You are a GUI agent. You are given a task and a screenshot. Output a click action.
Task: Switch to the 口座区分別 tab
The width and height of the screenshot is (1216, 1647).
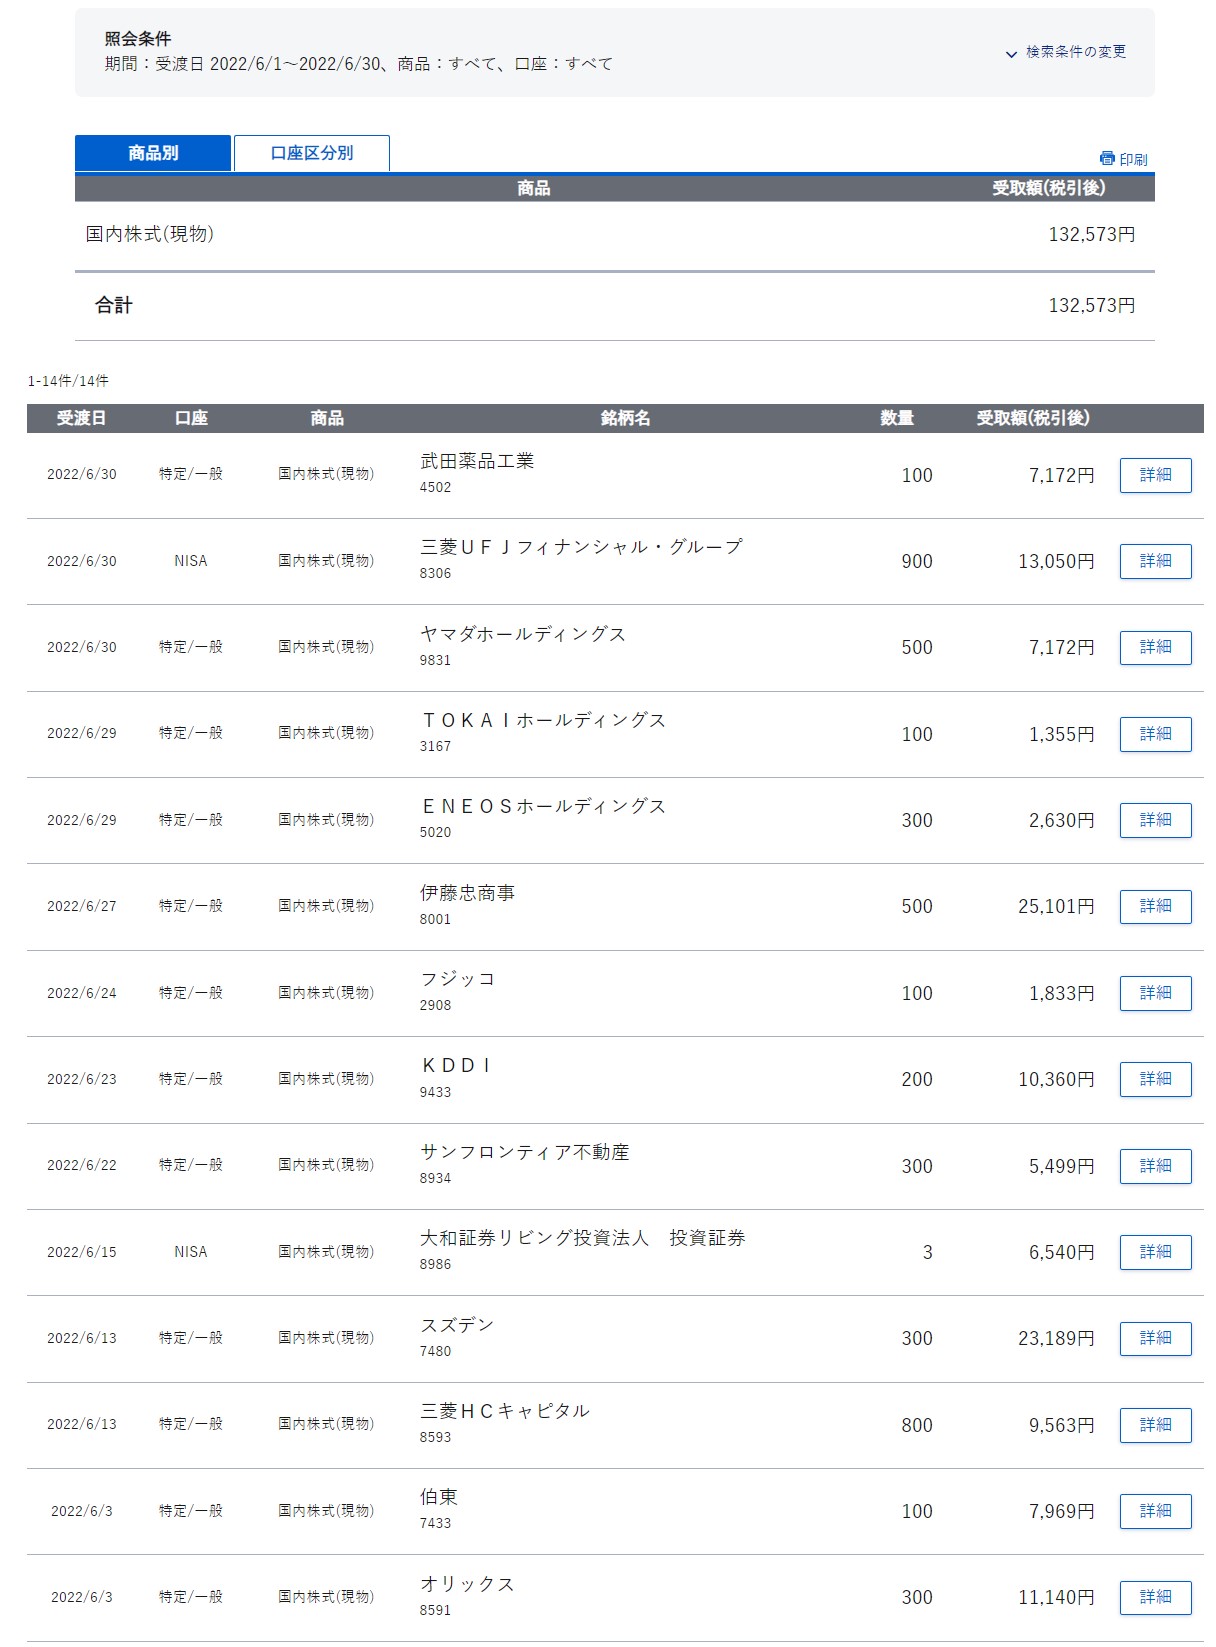click(x=312, y=153)
